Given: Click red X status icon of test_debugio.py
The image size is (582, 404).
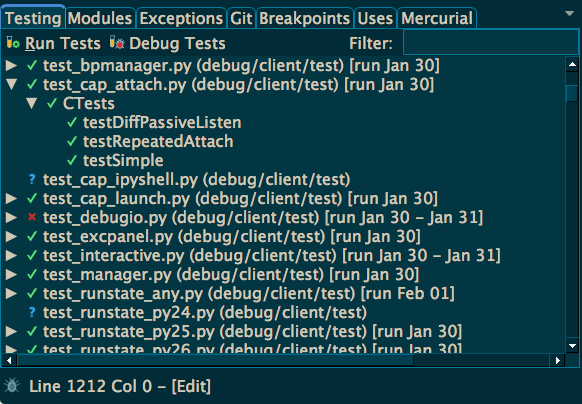Looking at the screenshot, I should point(32,217).
